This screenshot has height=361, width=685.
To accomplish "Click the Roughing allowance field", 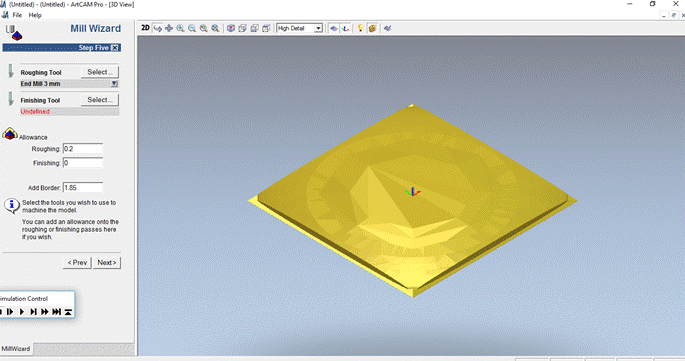I will [83, 149].
